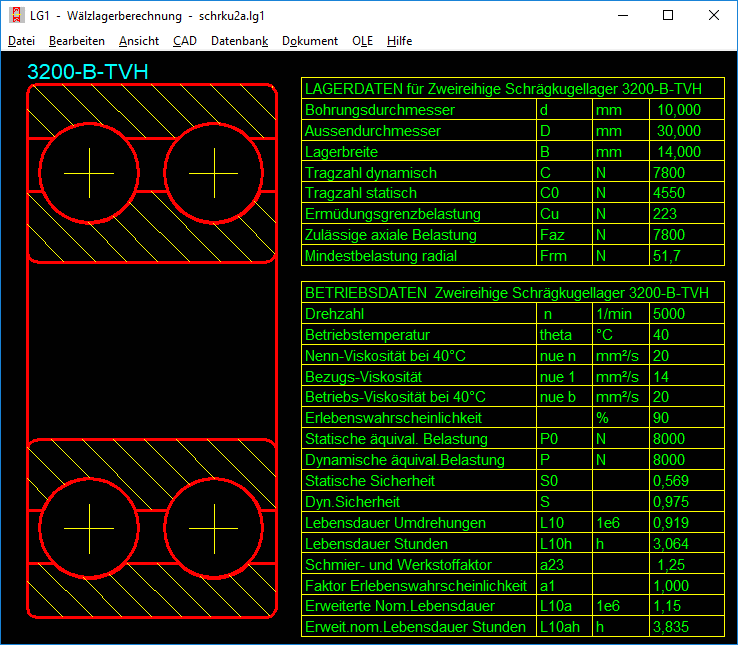Viewport: 738px width, 645px height.
Task: Click the Erweit.nom.Lebensdauer Stunden value 3,835
Action: 671,627
